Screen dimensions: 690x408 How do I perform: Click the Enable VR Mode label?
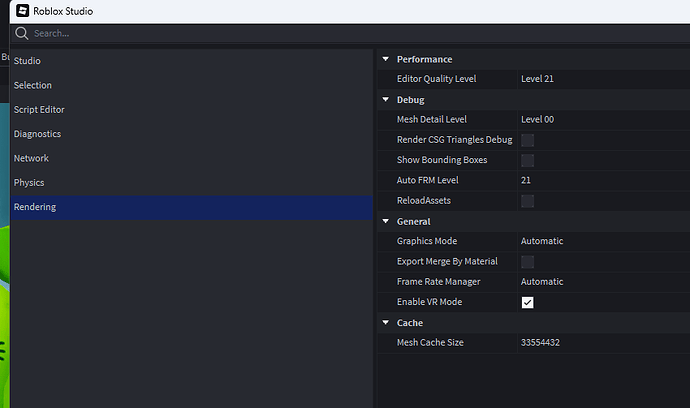(x=429, y=301)
